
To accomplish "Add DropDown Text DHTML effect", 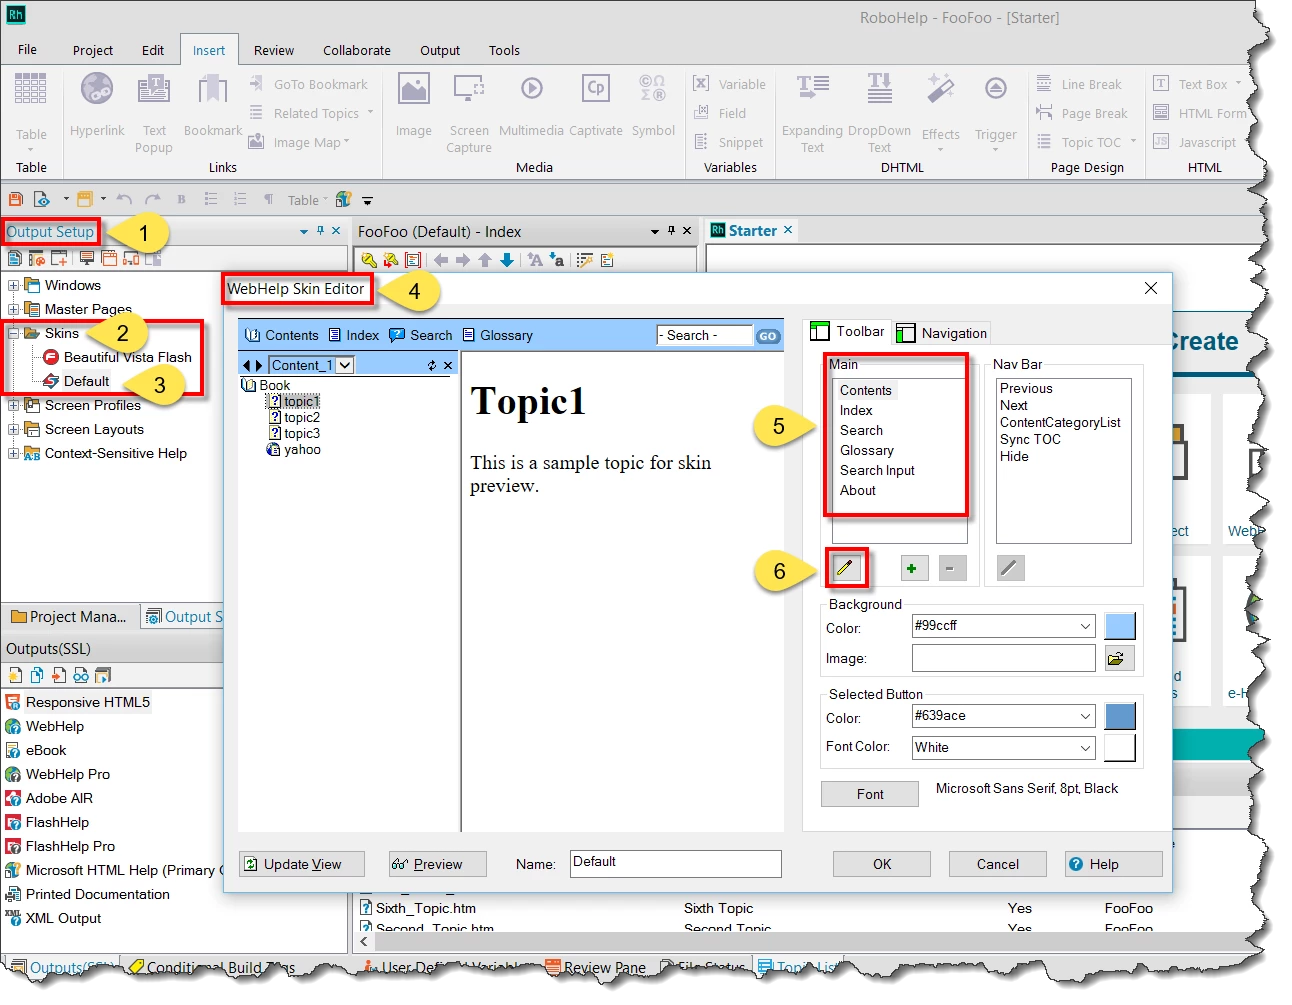I will [880, 112].
